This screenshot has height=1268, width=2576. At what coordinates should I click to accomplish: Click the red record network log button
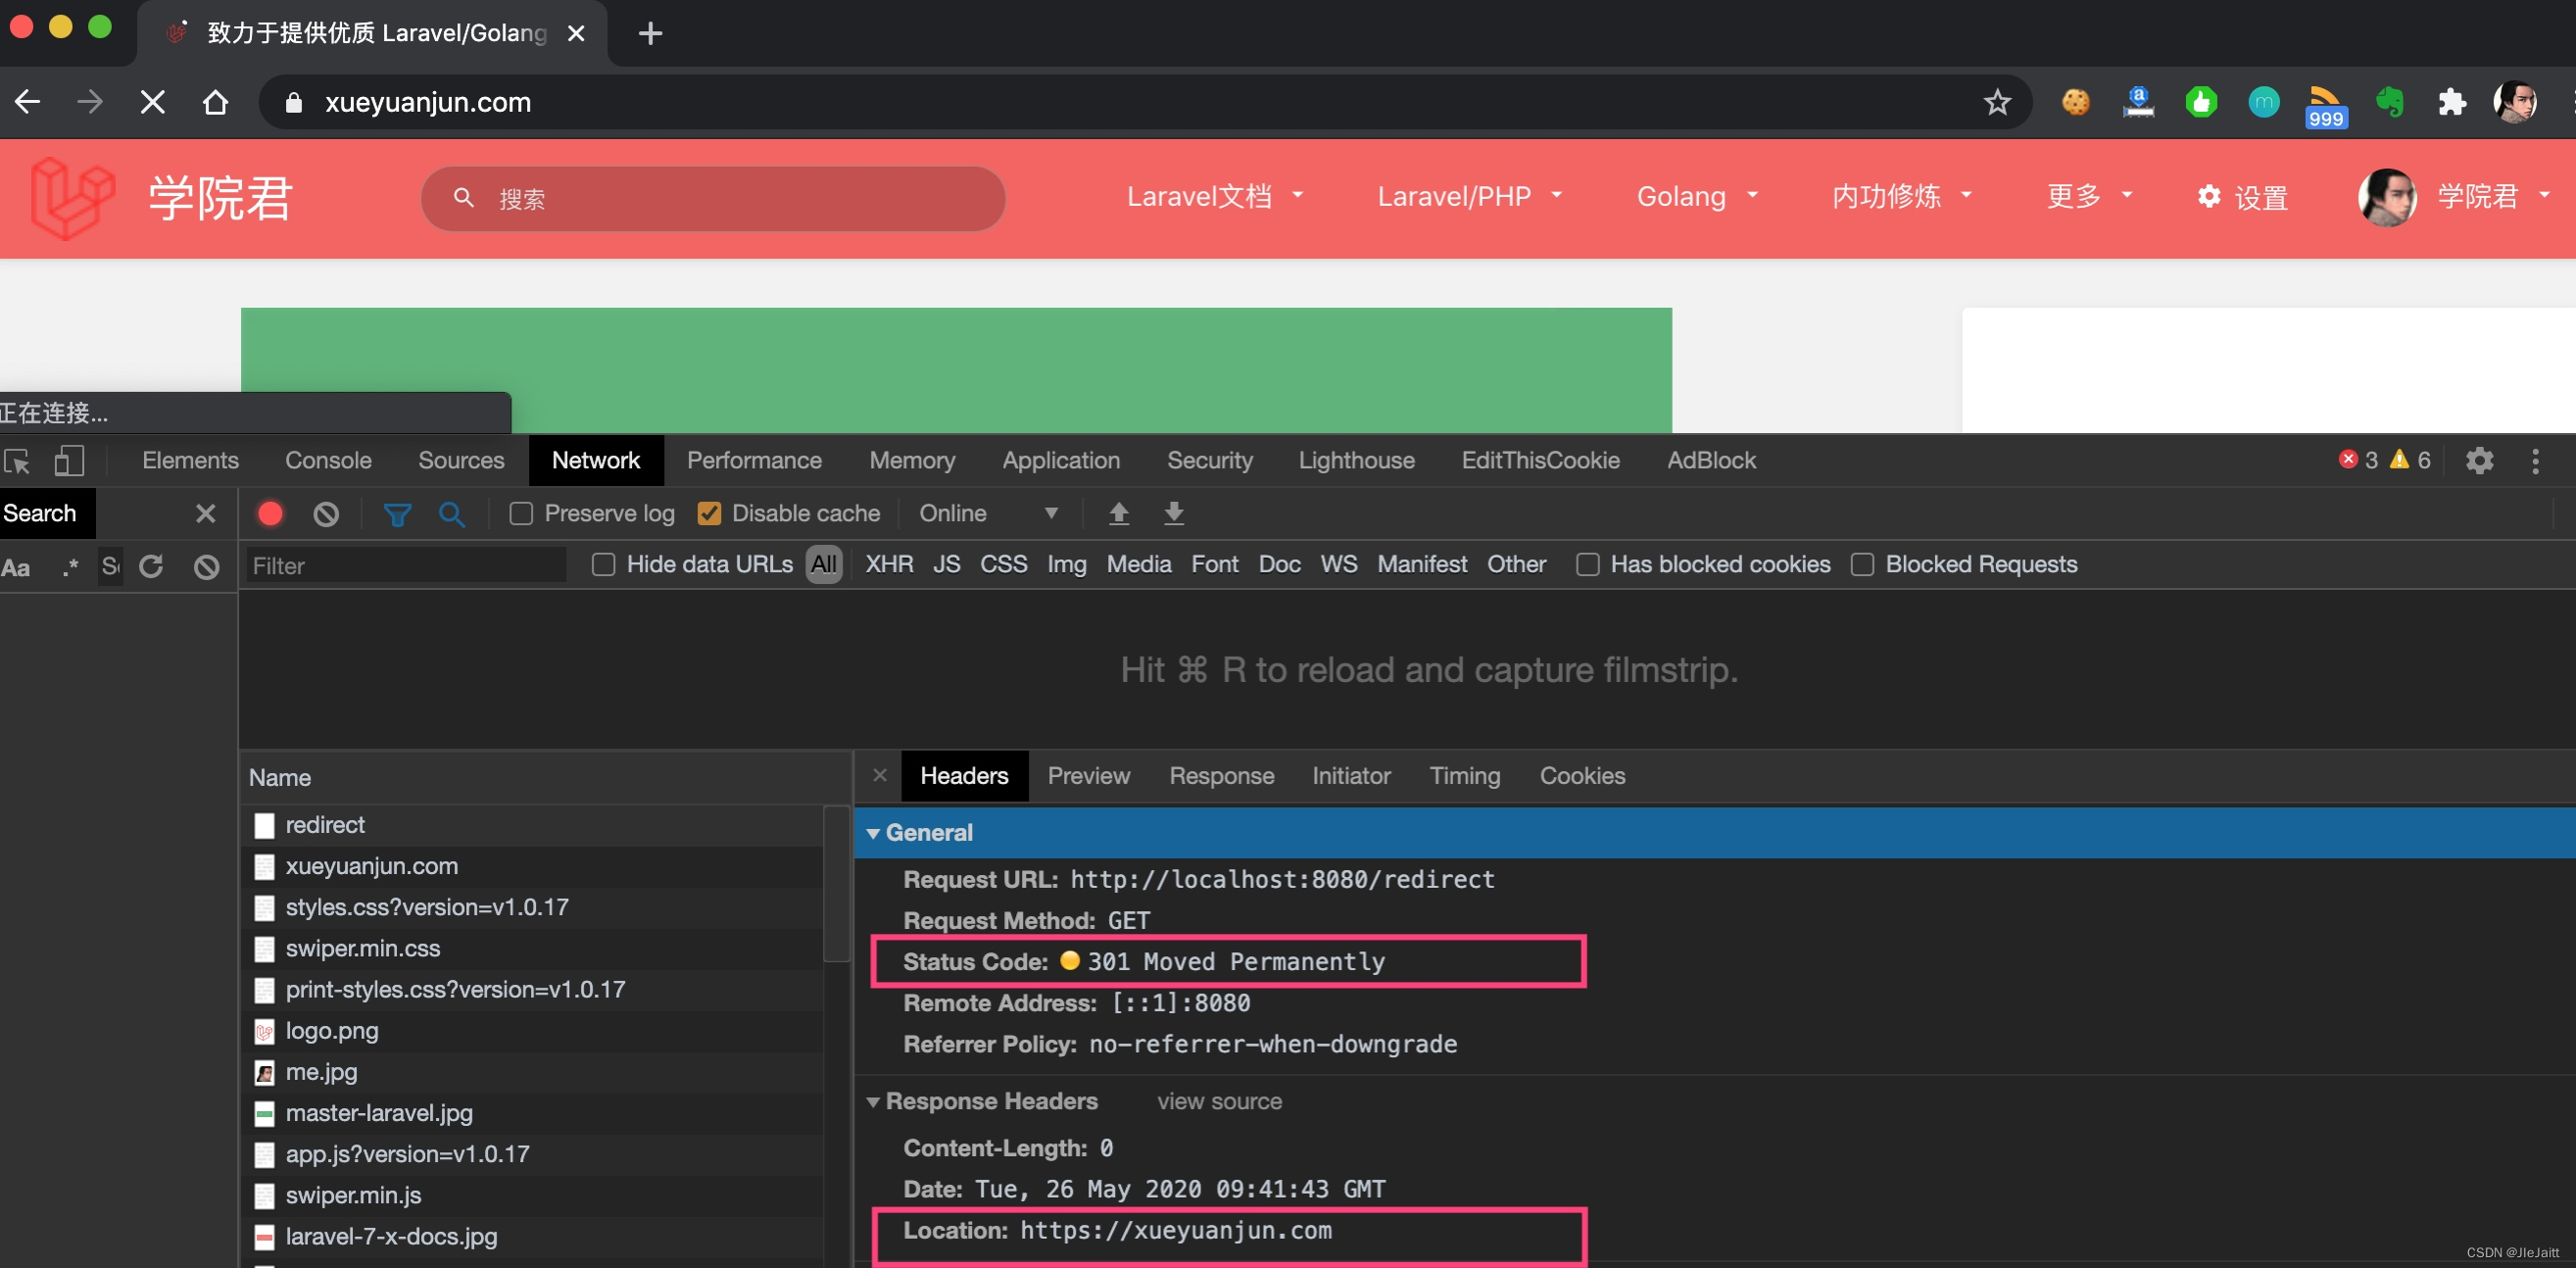(x=270, y=513)
